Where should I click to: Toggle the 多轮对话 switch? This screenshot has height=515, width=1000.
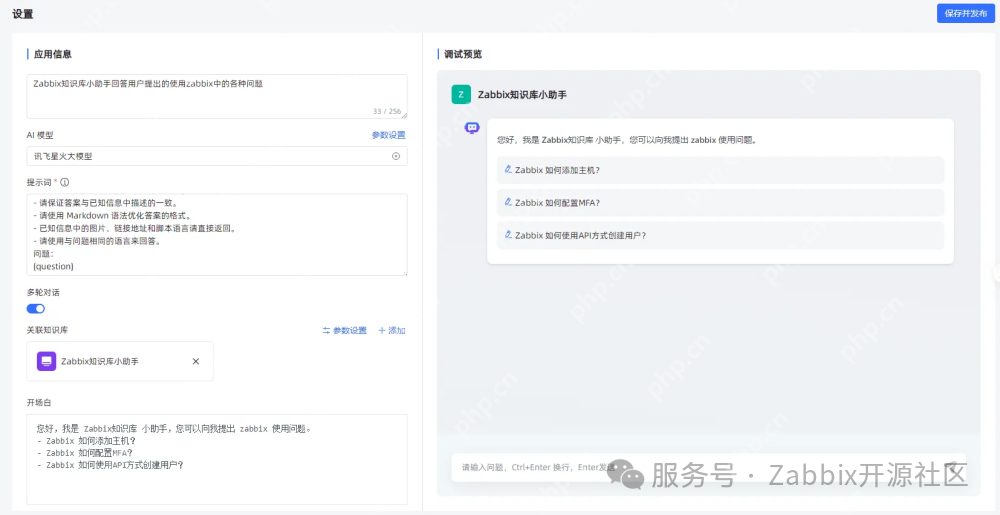click(36, 308)
